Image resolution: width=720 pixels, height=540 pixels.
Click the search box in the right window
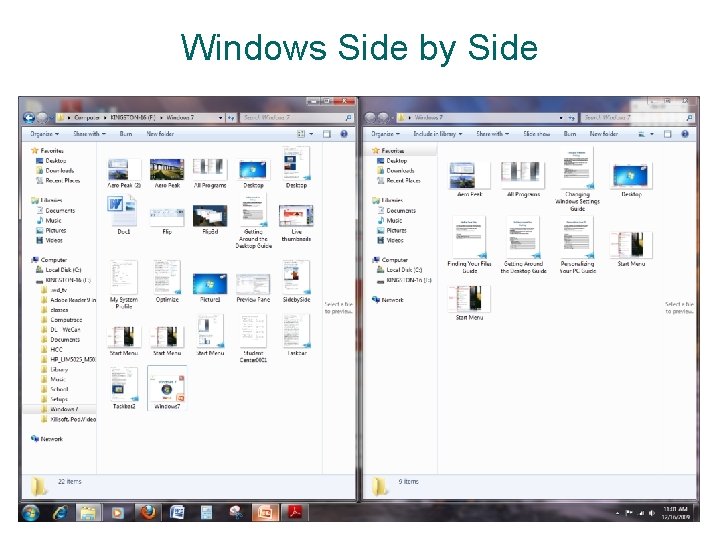pos(637,118)
